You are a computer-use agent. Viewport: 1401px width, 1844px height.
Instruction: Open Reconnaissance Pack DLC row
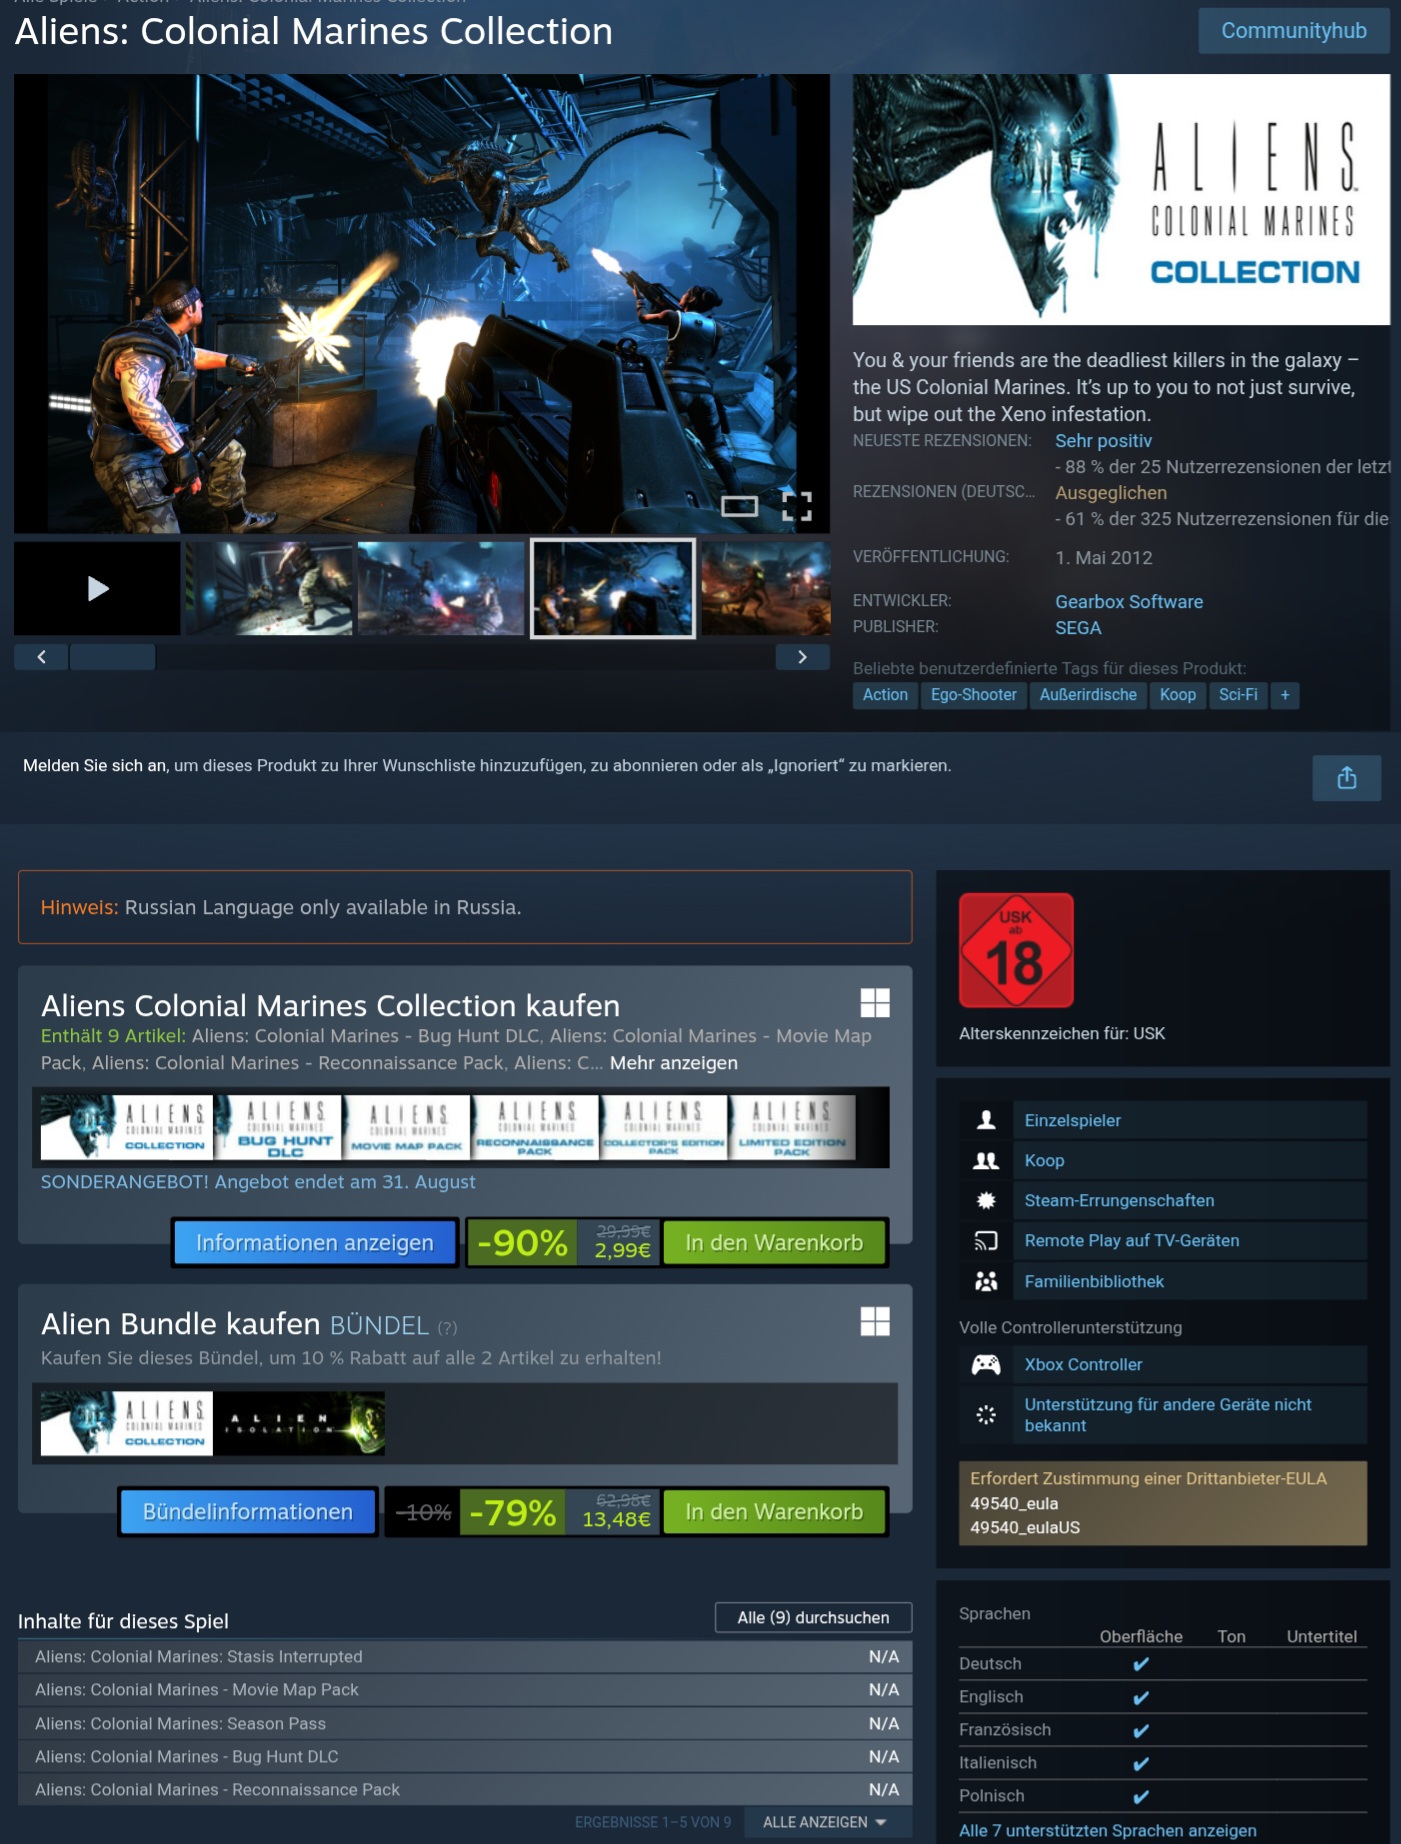click(x=465, y=1790)
